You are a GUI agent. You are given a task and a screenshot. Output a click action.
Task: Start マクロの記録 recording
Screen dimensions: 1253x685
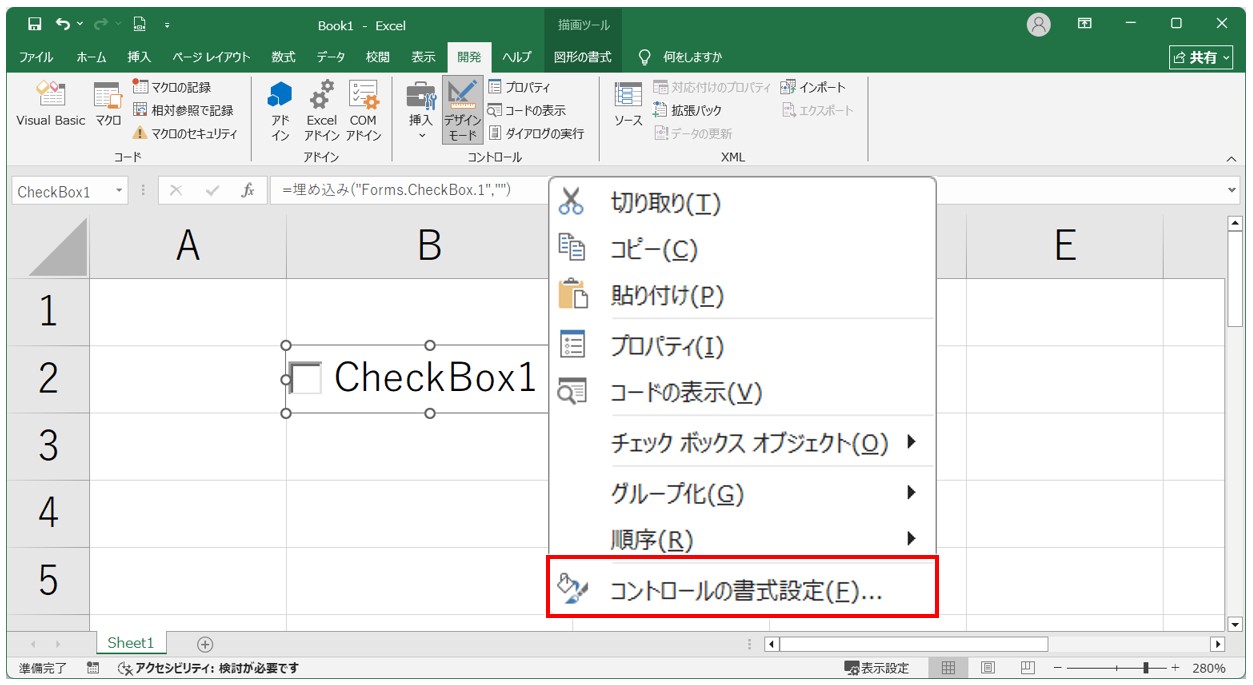pyautogui.click(x=172, y=87)
